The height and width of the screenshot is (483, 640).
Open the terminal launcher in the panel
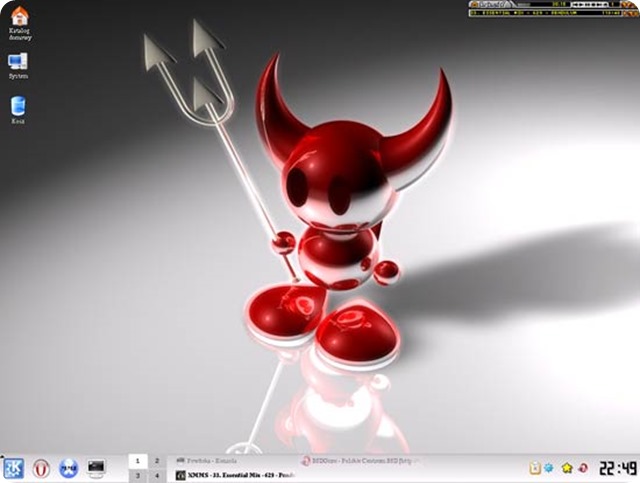point(96,468)
